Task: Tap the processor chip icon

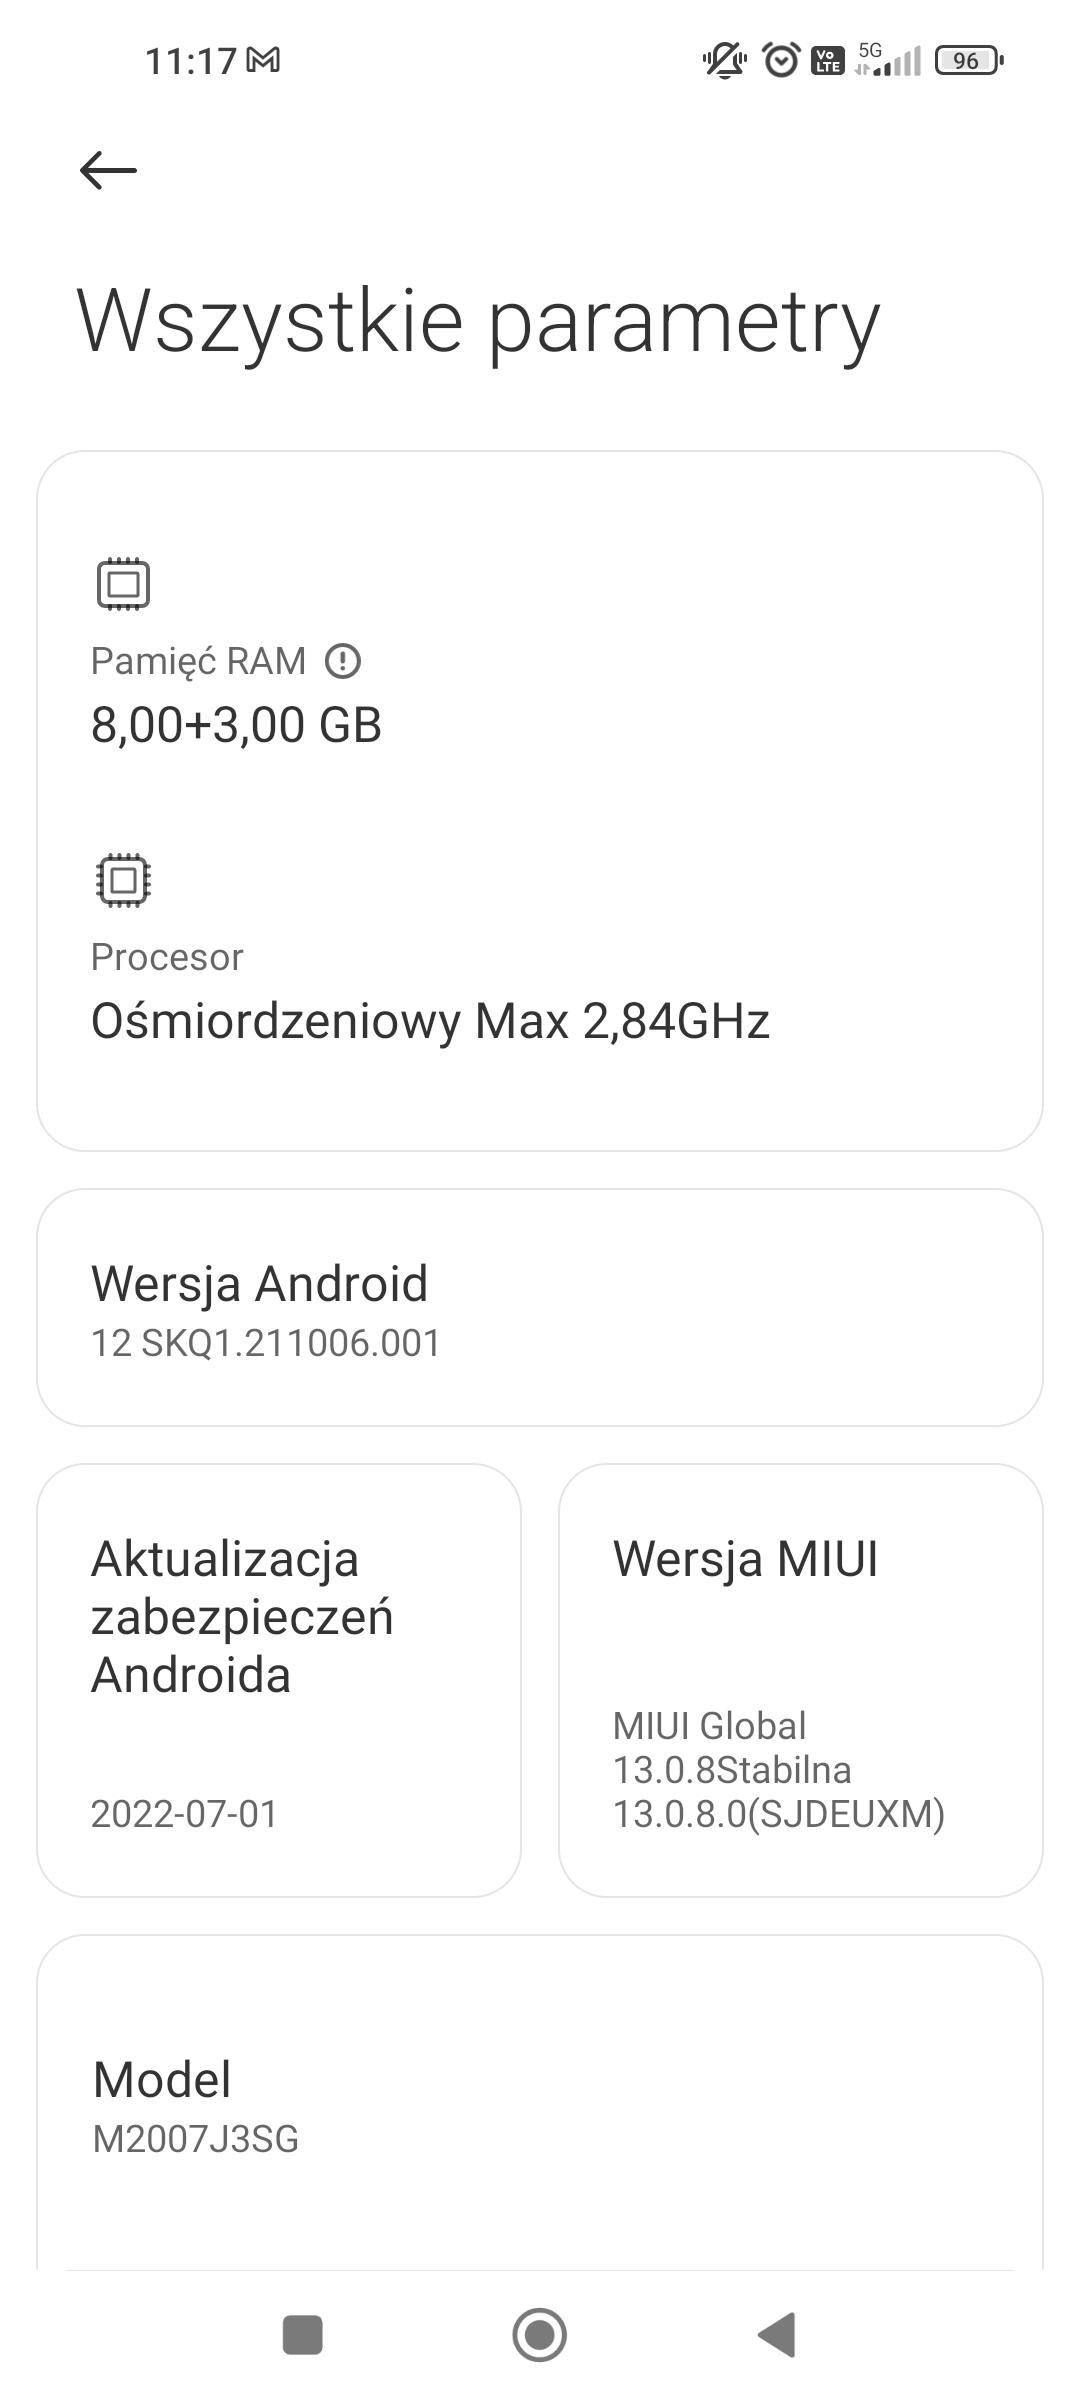Action: tap(123, 880)
